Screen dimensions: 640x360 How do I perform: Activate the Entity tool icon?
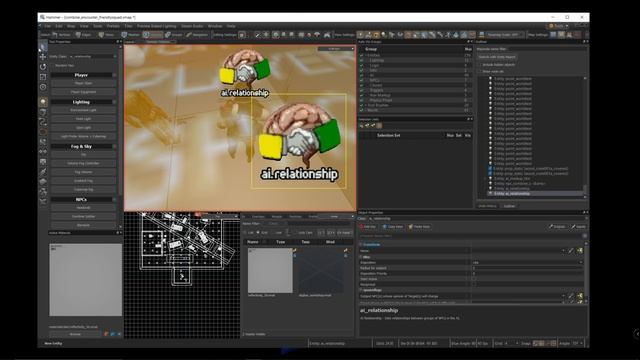point(43,102)
